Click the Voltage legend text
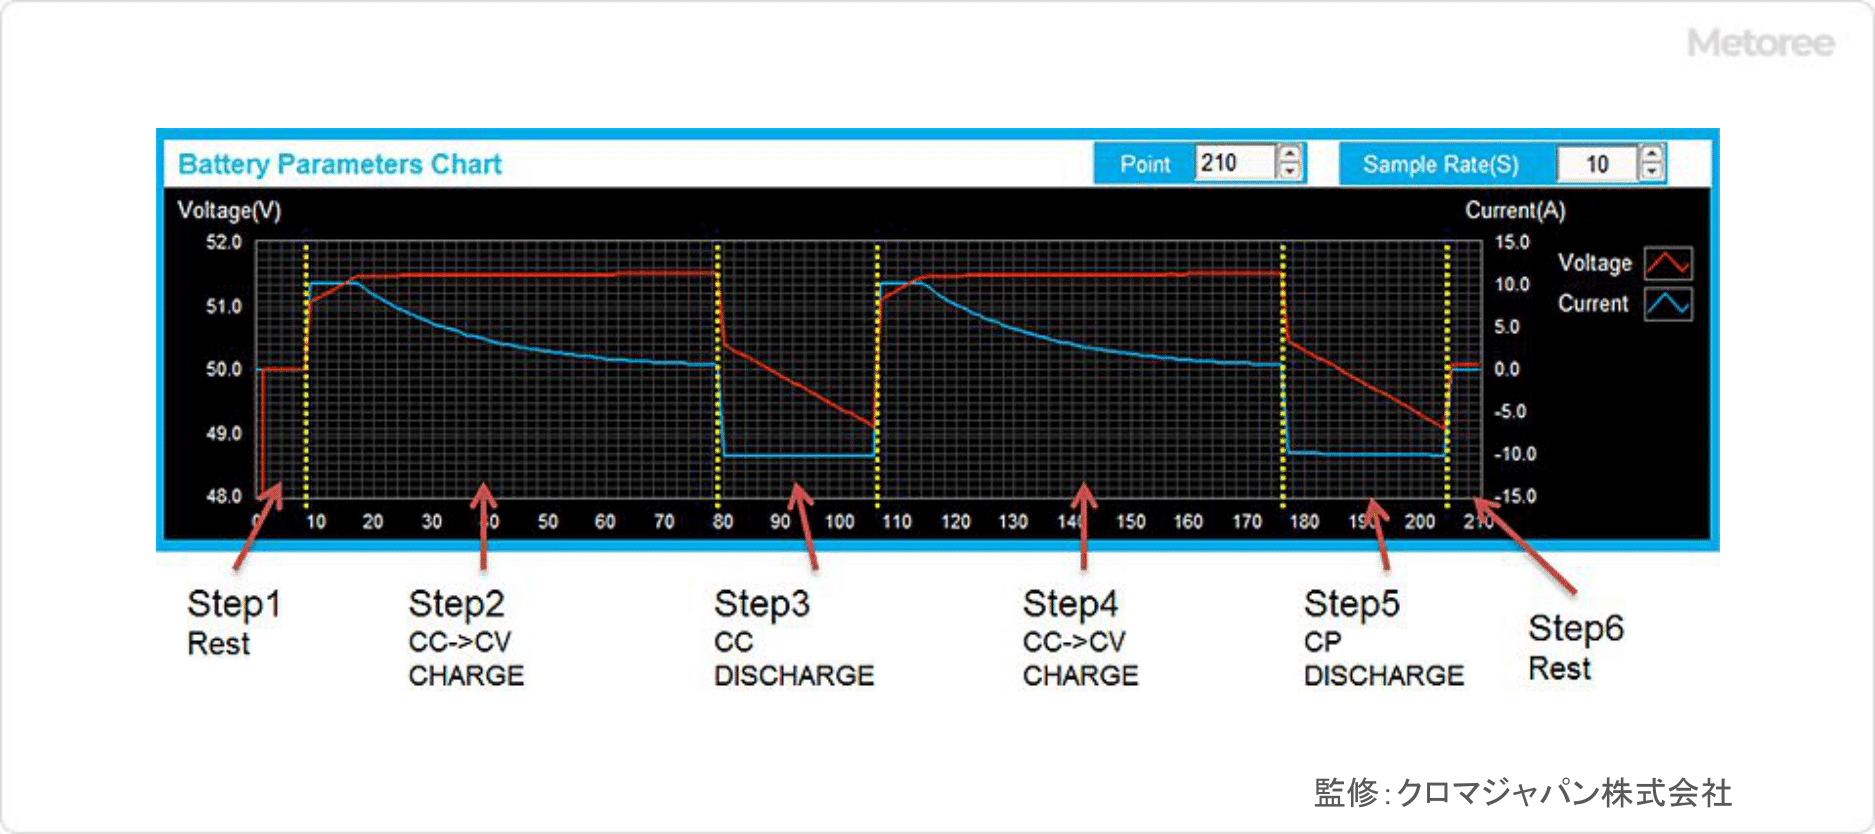 tap(1594, 263)
